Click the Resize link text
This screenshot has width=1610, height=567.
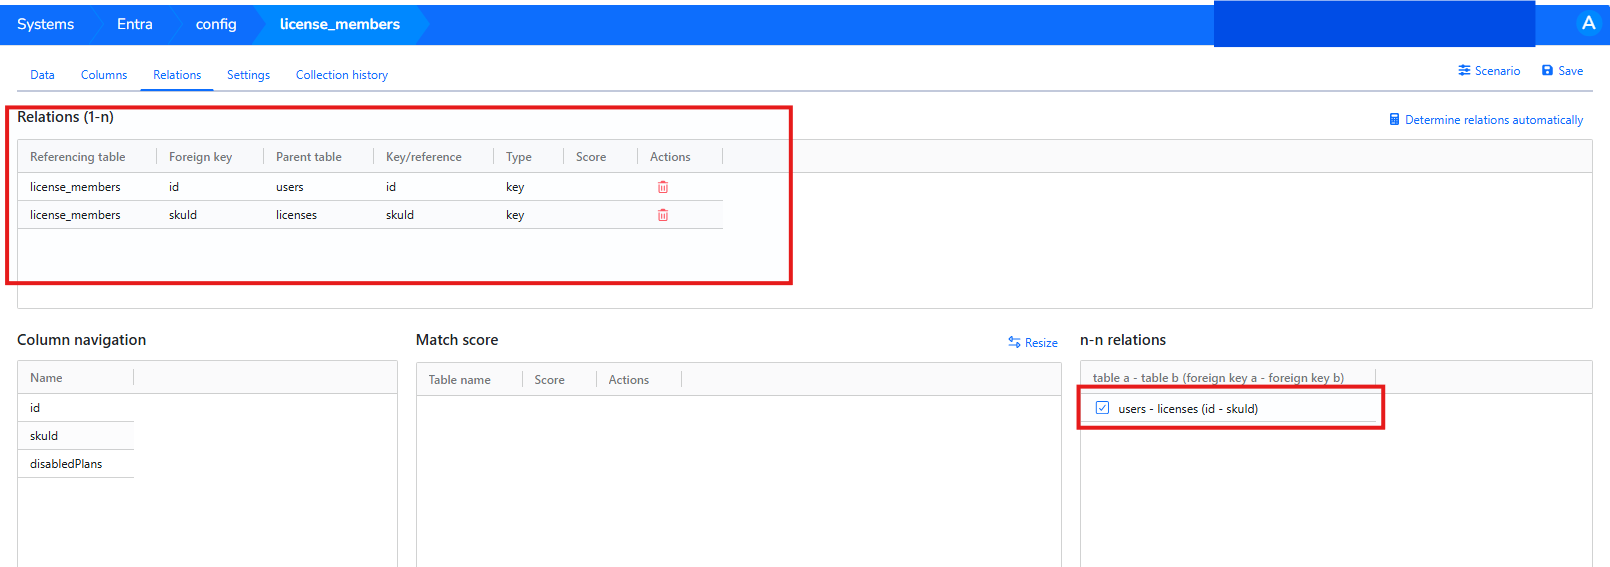[1041, 343]
